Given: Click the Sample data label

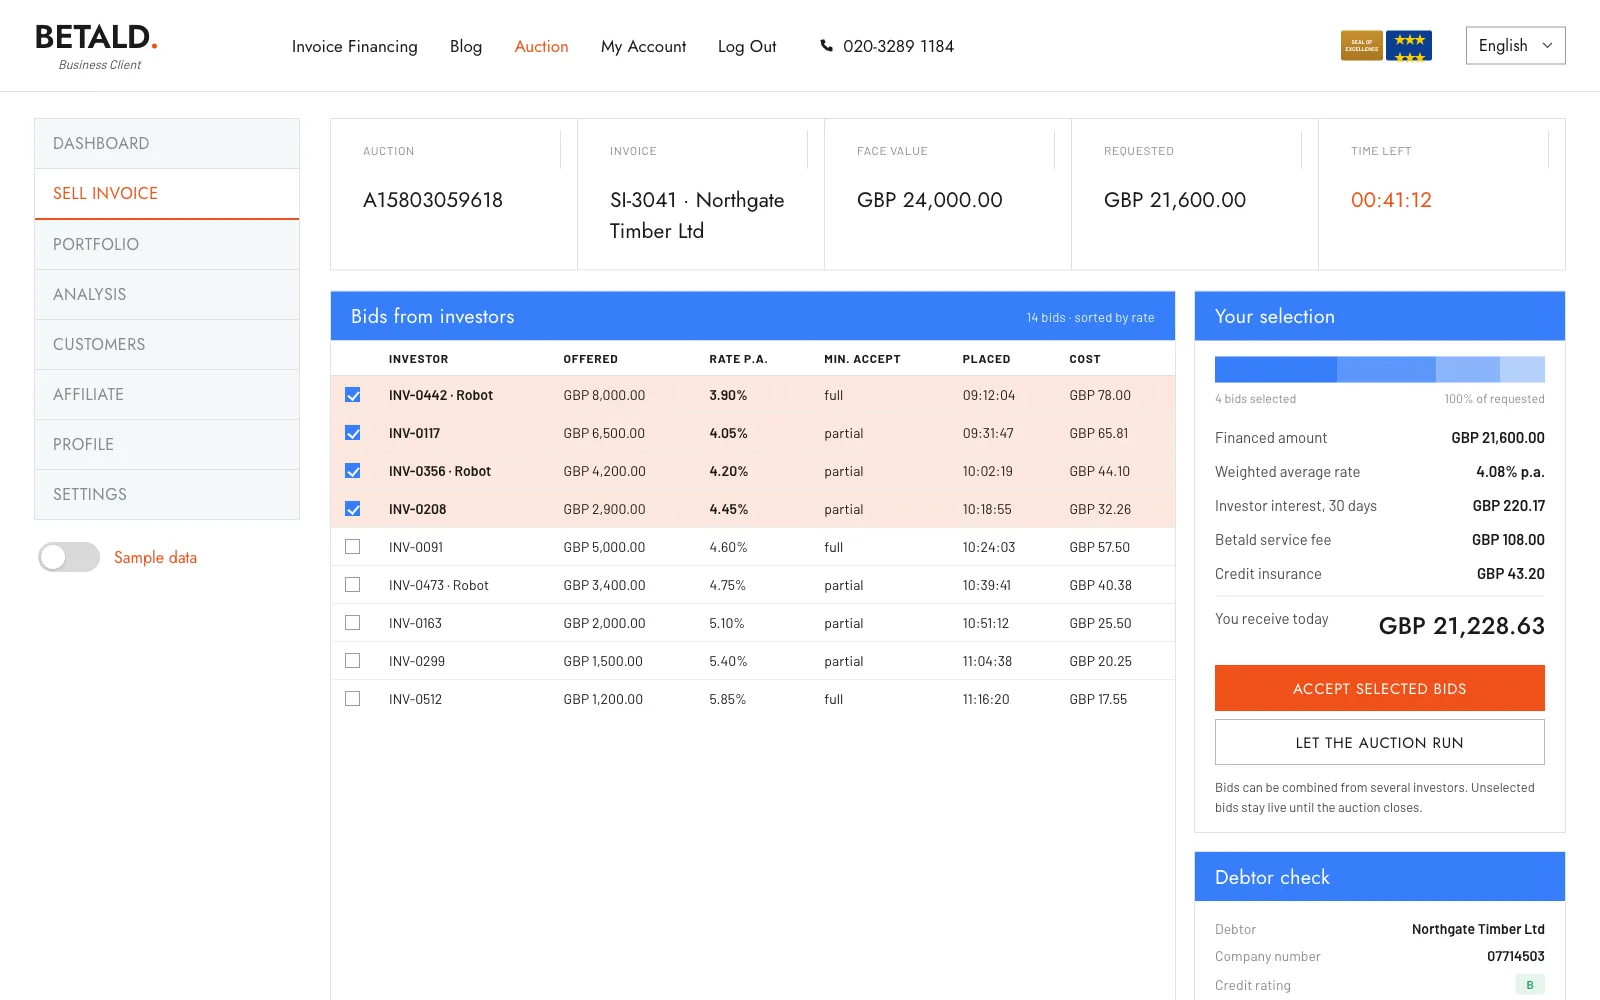Looking at the screenshot, I should tap(155, 557).
